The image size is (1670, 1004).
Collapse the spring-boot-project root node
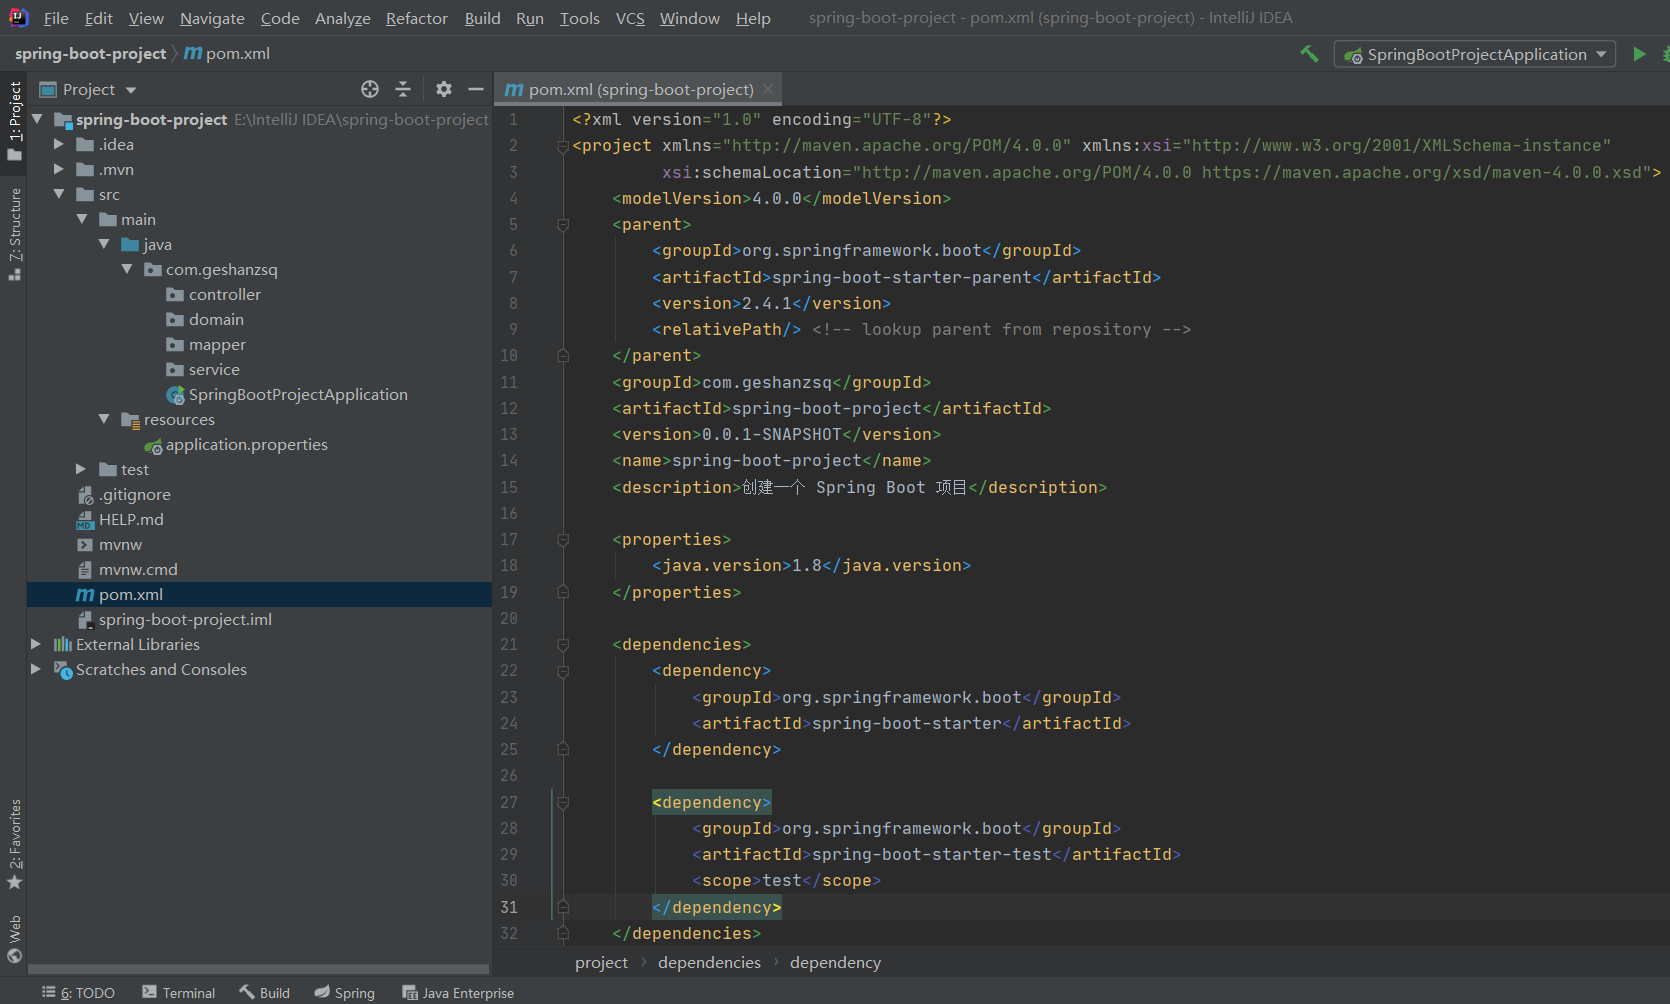pos(37,119)
